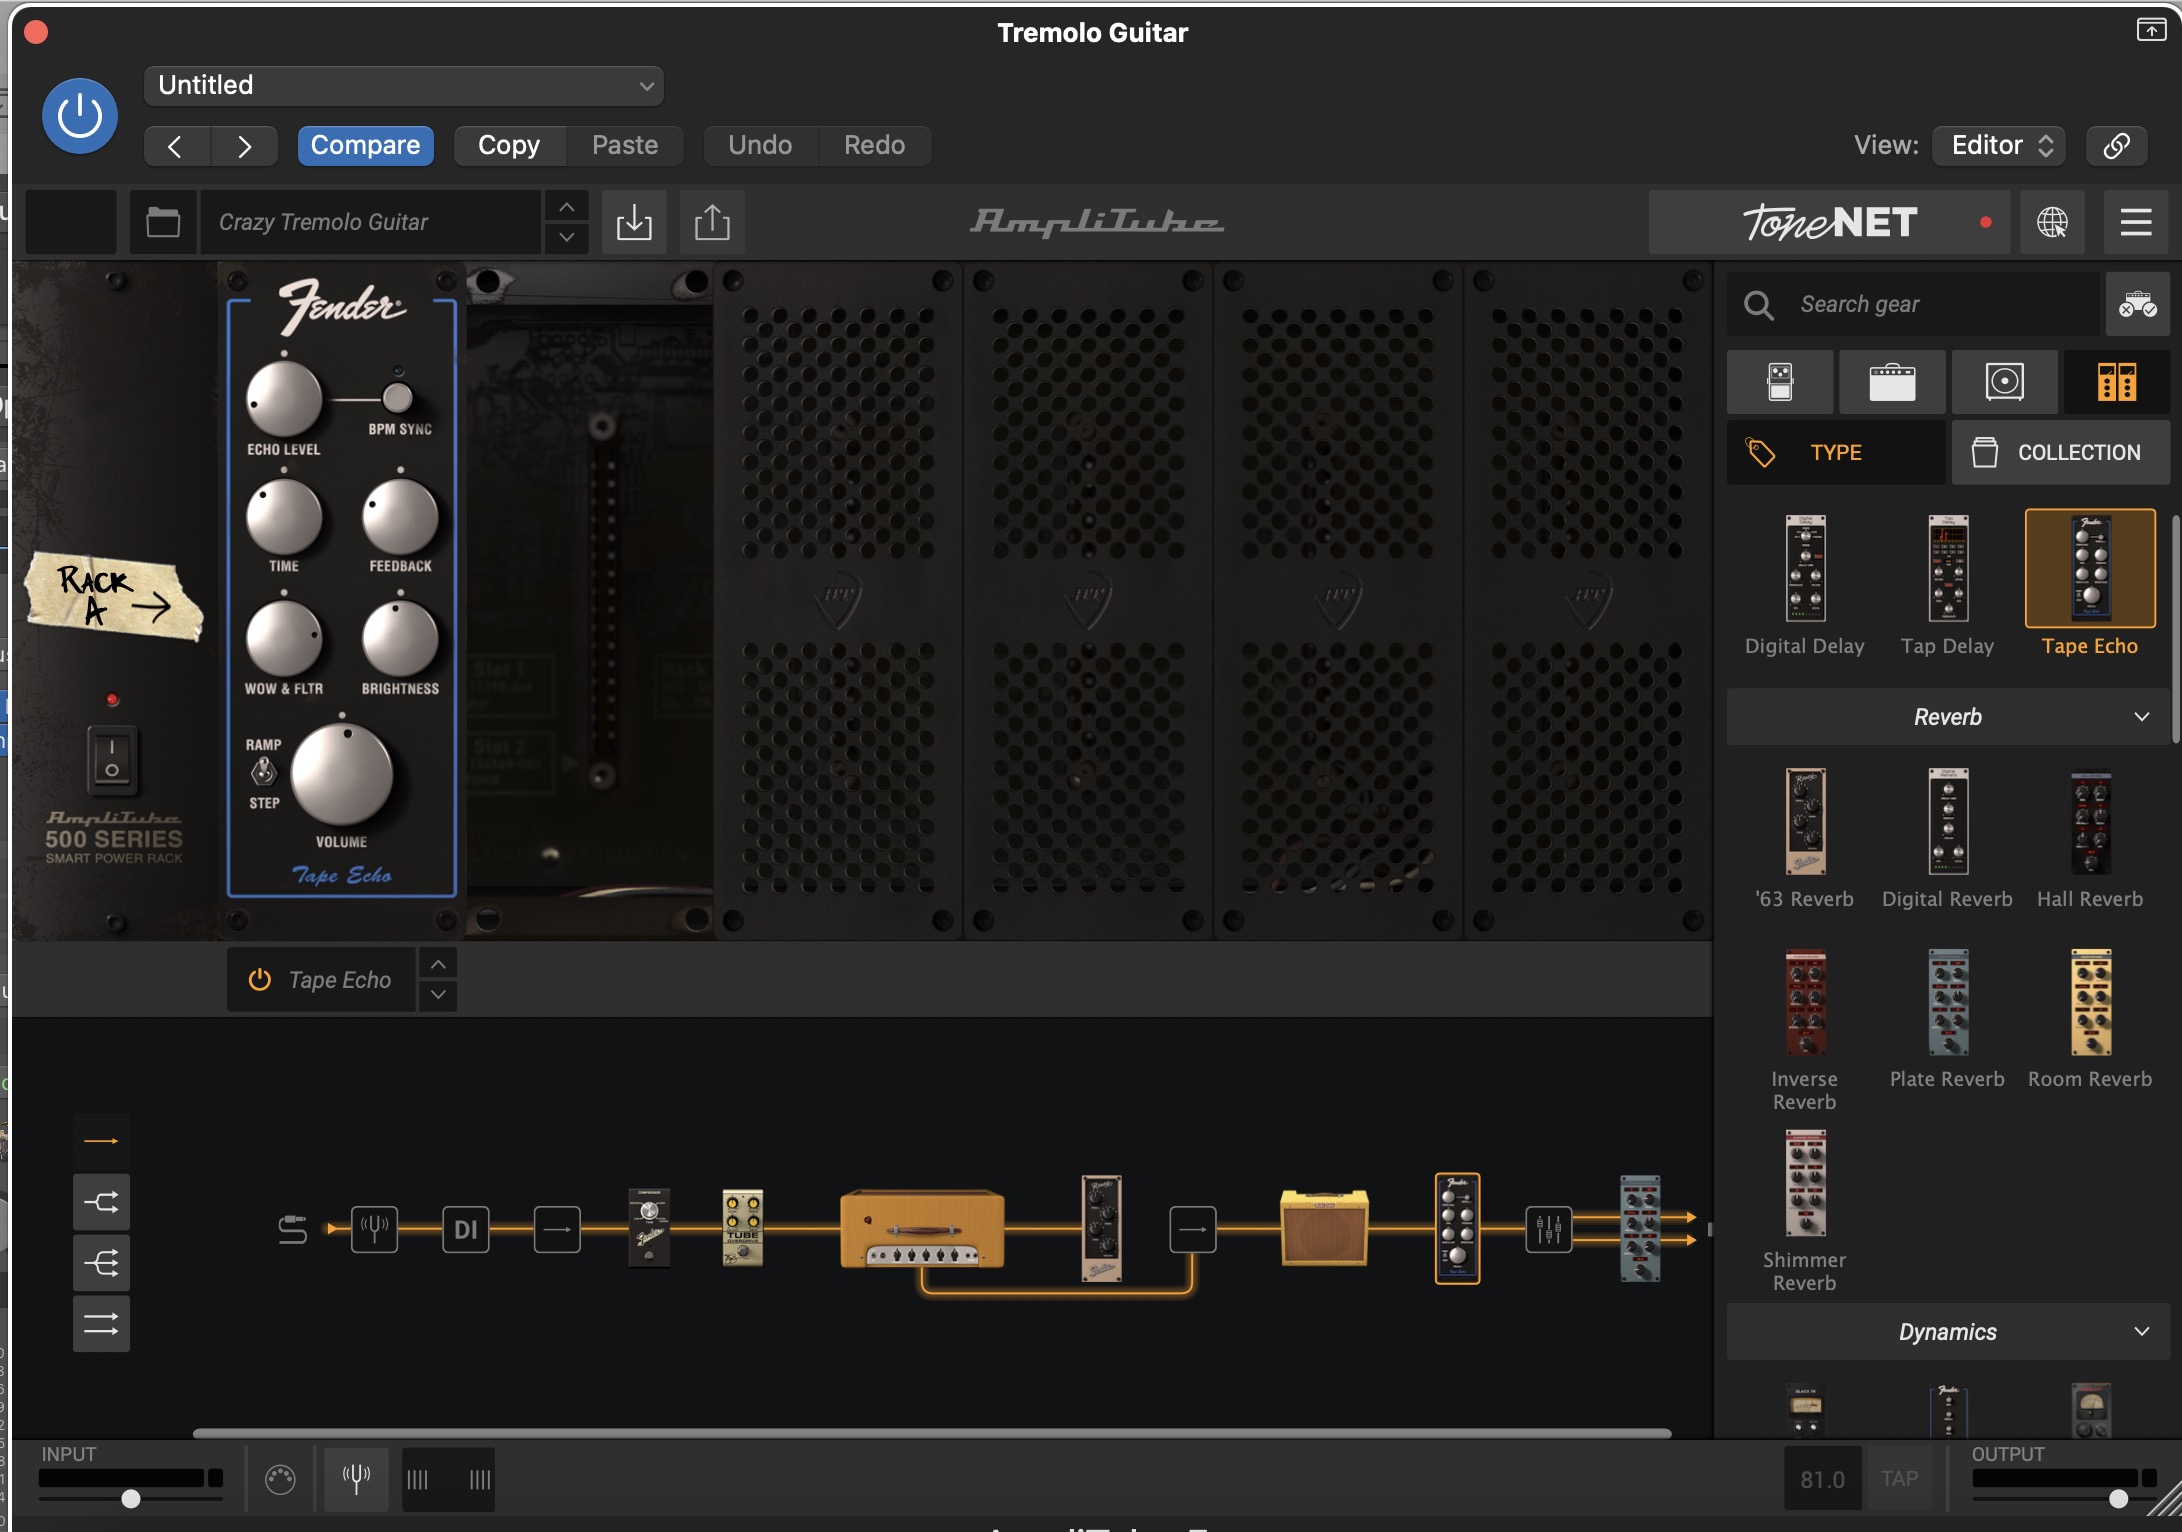Step to previous AmpliTube preset up arrow
The width and height of the screenshot is (2182, 1532).
pos(567,207)
